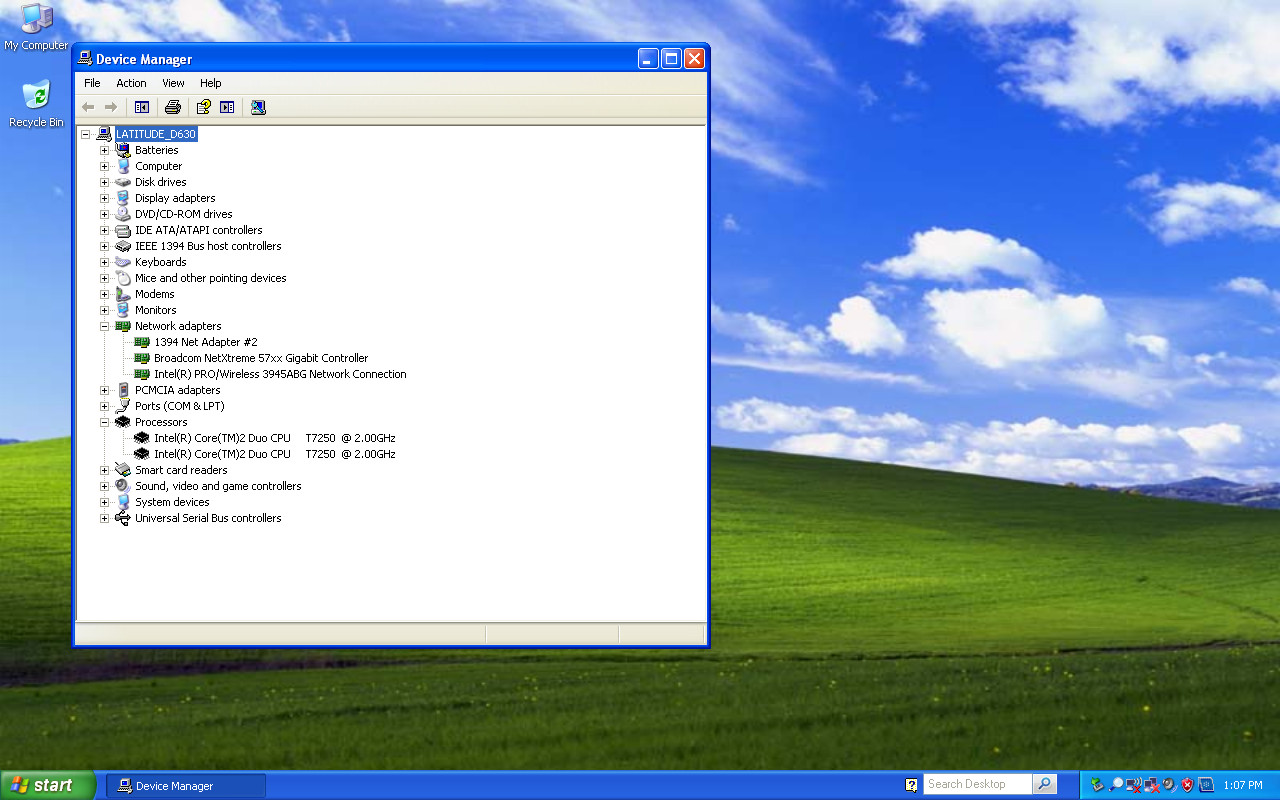Click the Safely Remove Hardware tray icon
This screenshot has width=1280, height=800.
click(1097, 785)
